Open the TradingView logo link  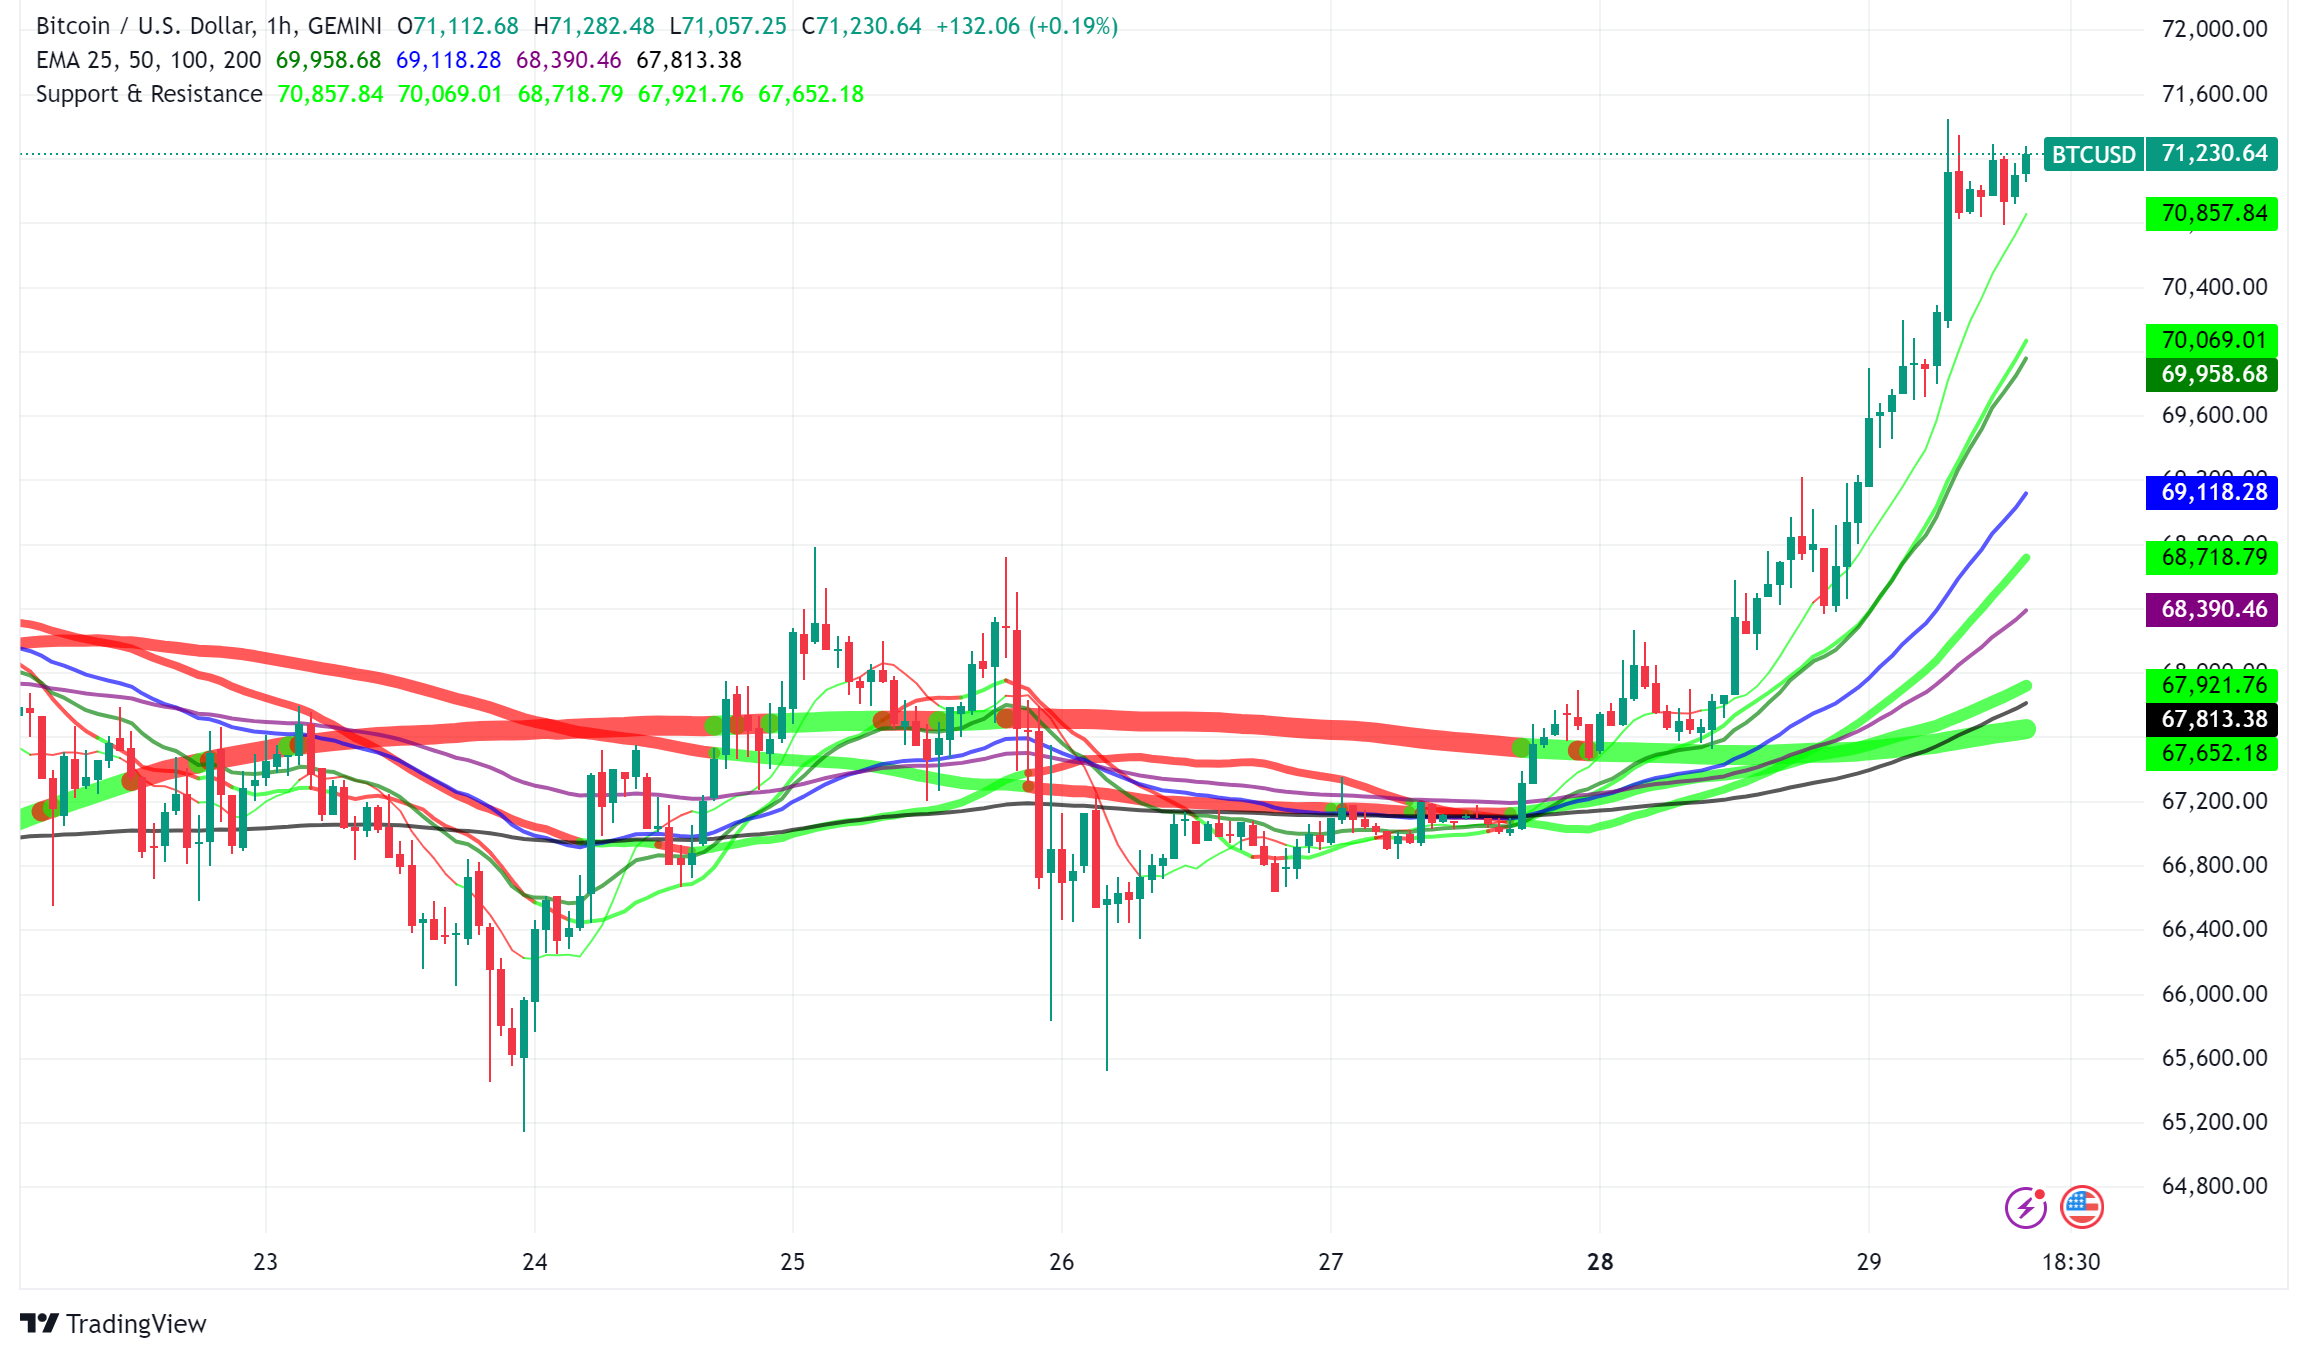click(x=113, y=1323)
